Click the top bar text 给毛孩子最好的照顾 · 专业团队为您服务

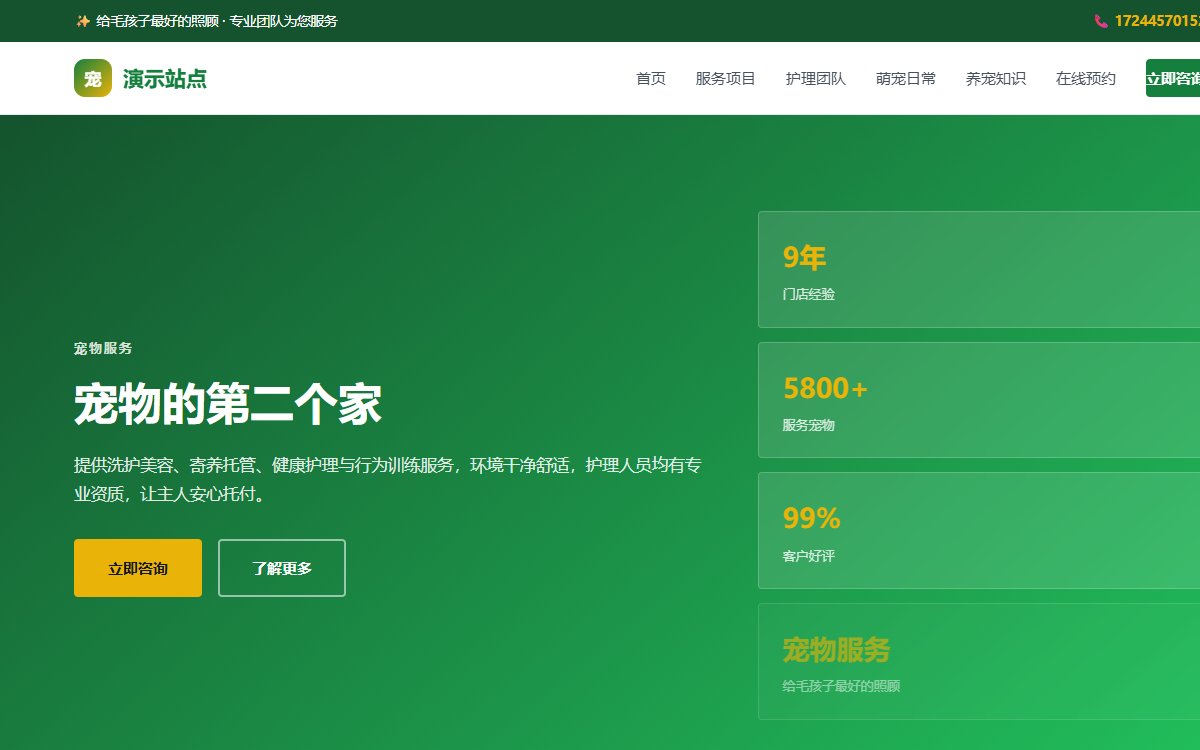[217, 21]
